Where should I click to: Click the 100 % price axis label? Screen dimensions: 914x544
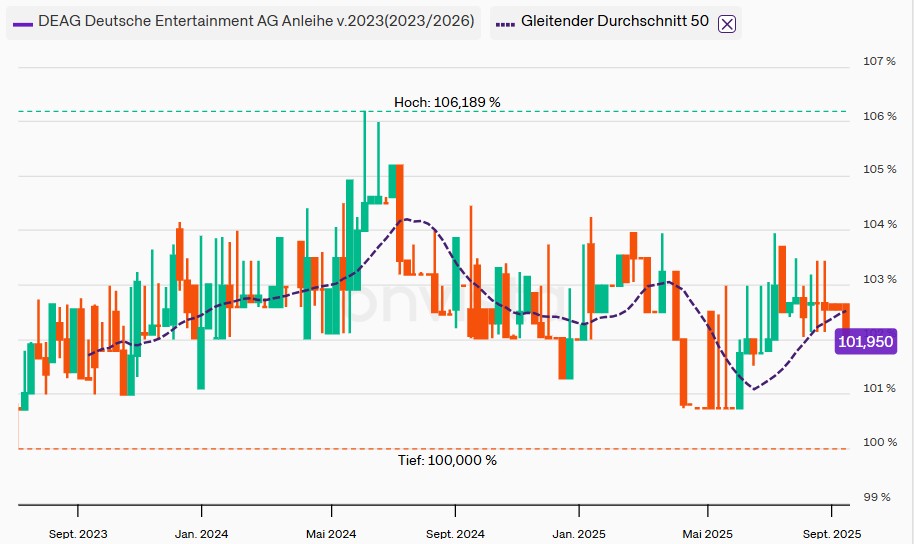(x=880, y=443)
